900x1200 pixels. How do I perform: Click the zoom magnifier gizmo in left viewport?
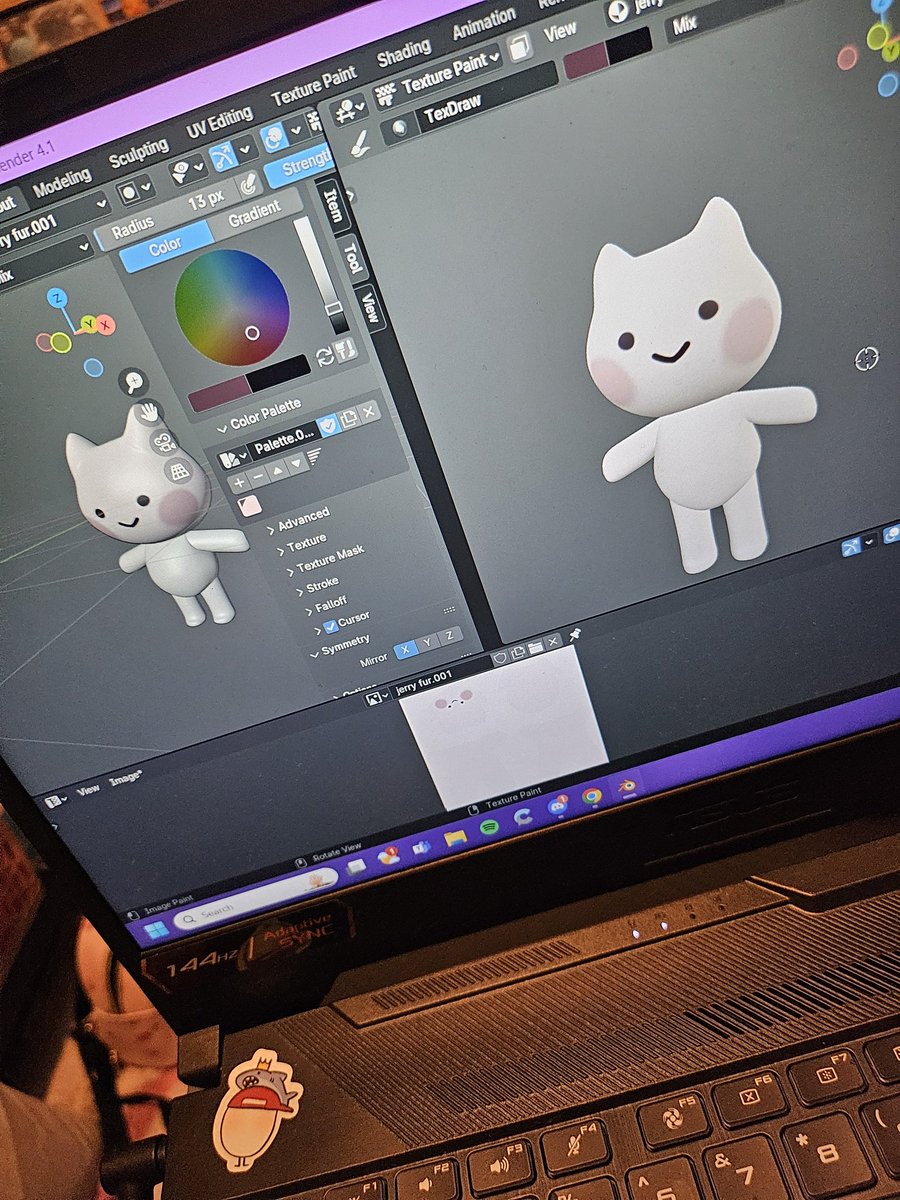click(133, 380)
